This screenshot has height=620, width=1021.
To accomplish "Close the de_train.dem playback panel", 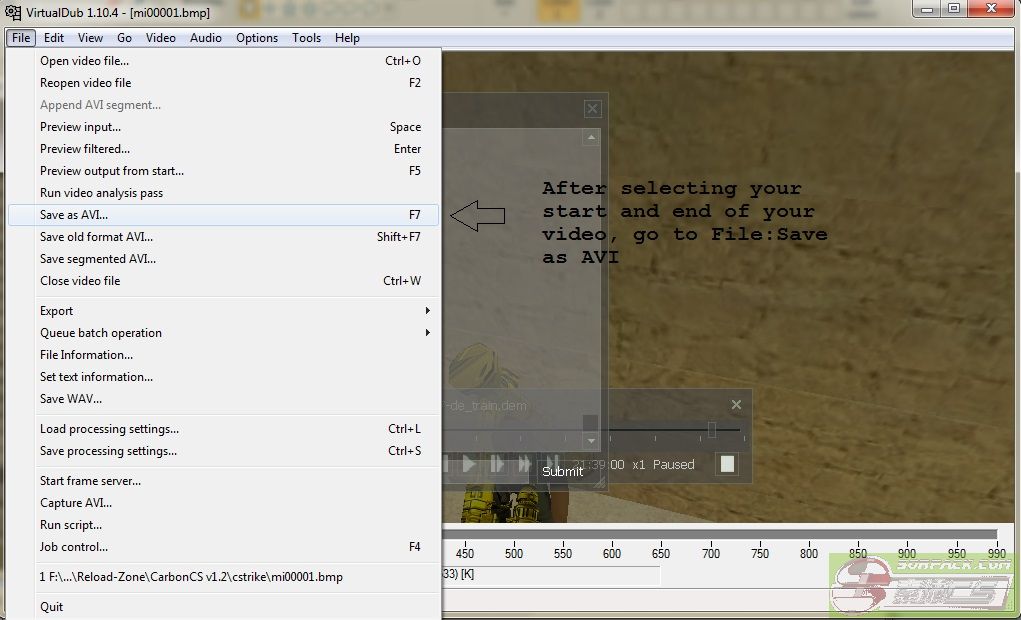I will (736, 405).
